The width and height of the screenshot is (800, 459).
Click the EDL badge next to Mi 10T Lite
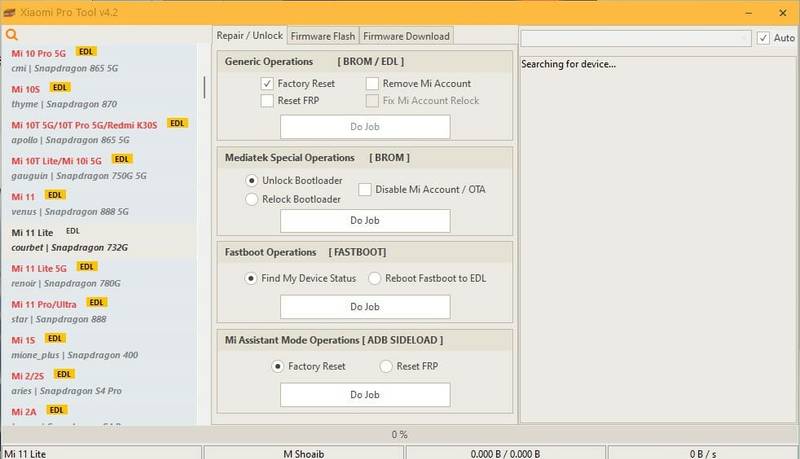tap(121, 159)
